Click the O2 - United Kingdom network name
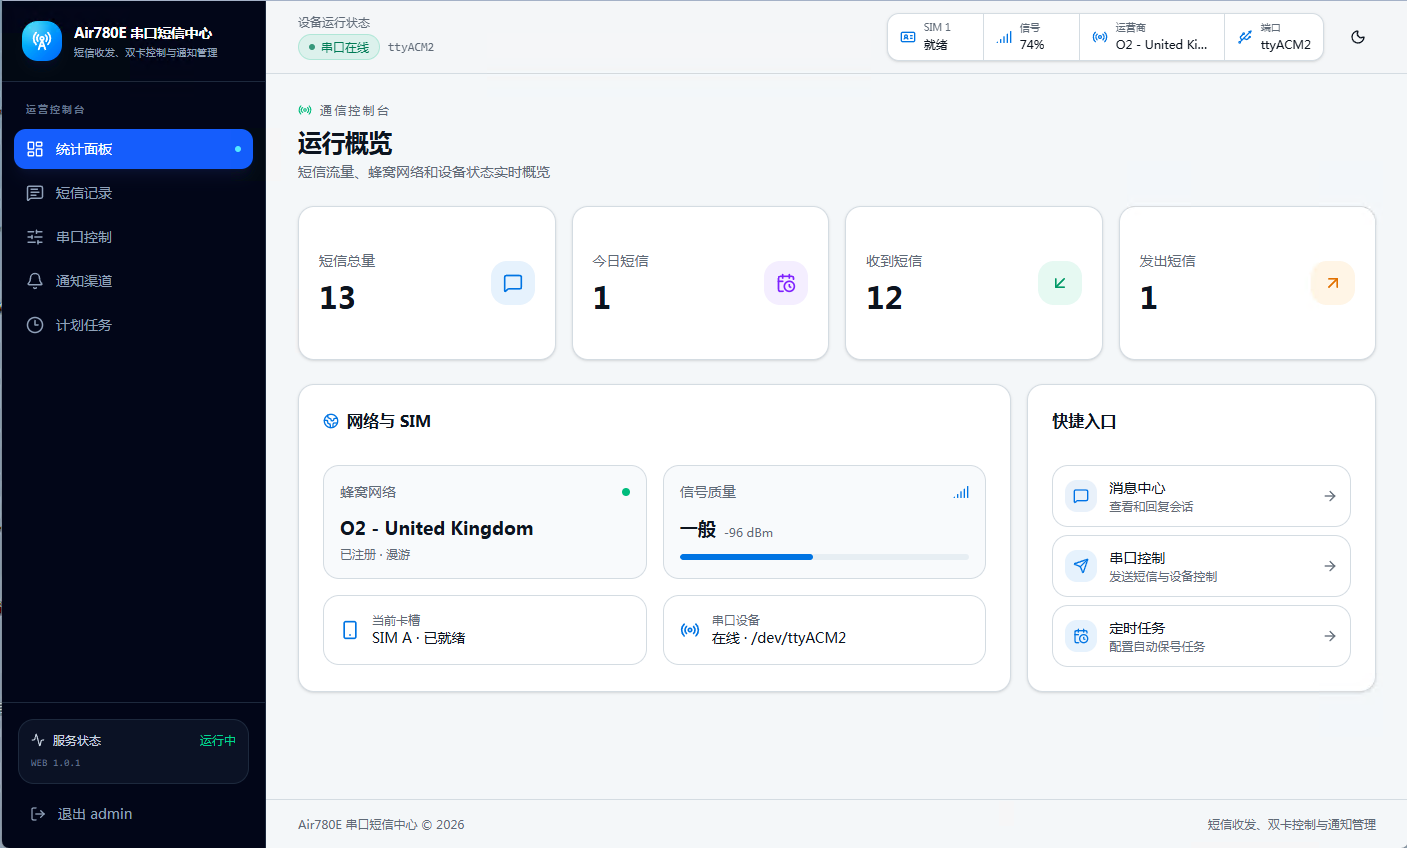 [x=437, y=528]
